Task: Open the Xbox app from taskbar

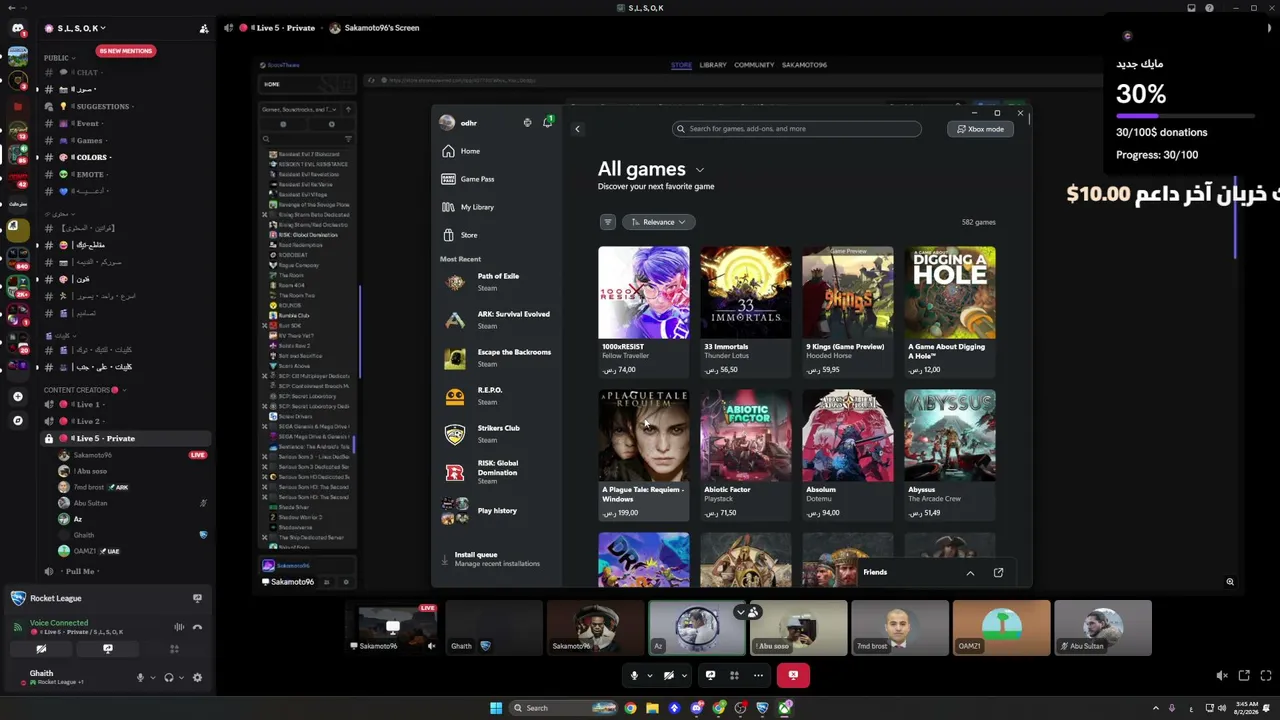Action: (785, 708)
